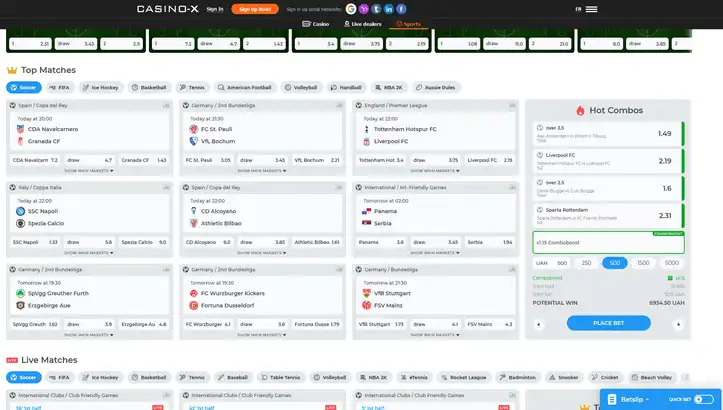This screenshot has width=723, height=410.
Task: Click the Place Bet button
Action: (608, 323)
